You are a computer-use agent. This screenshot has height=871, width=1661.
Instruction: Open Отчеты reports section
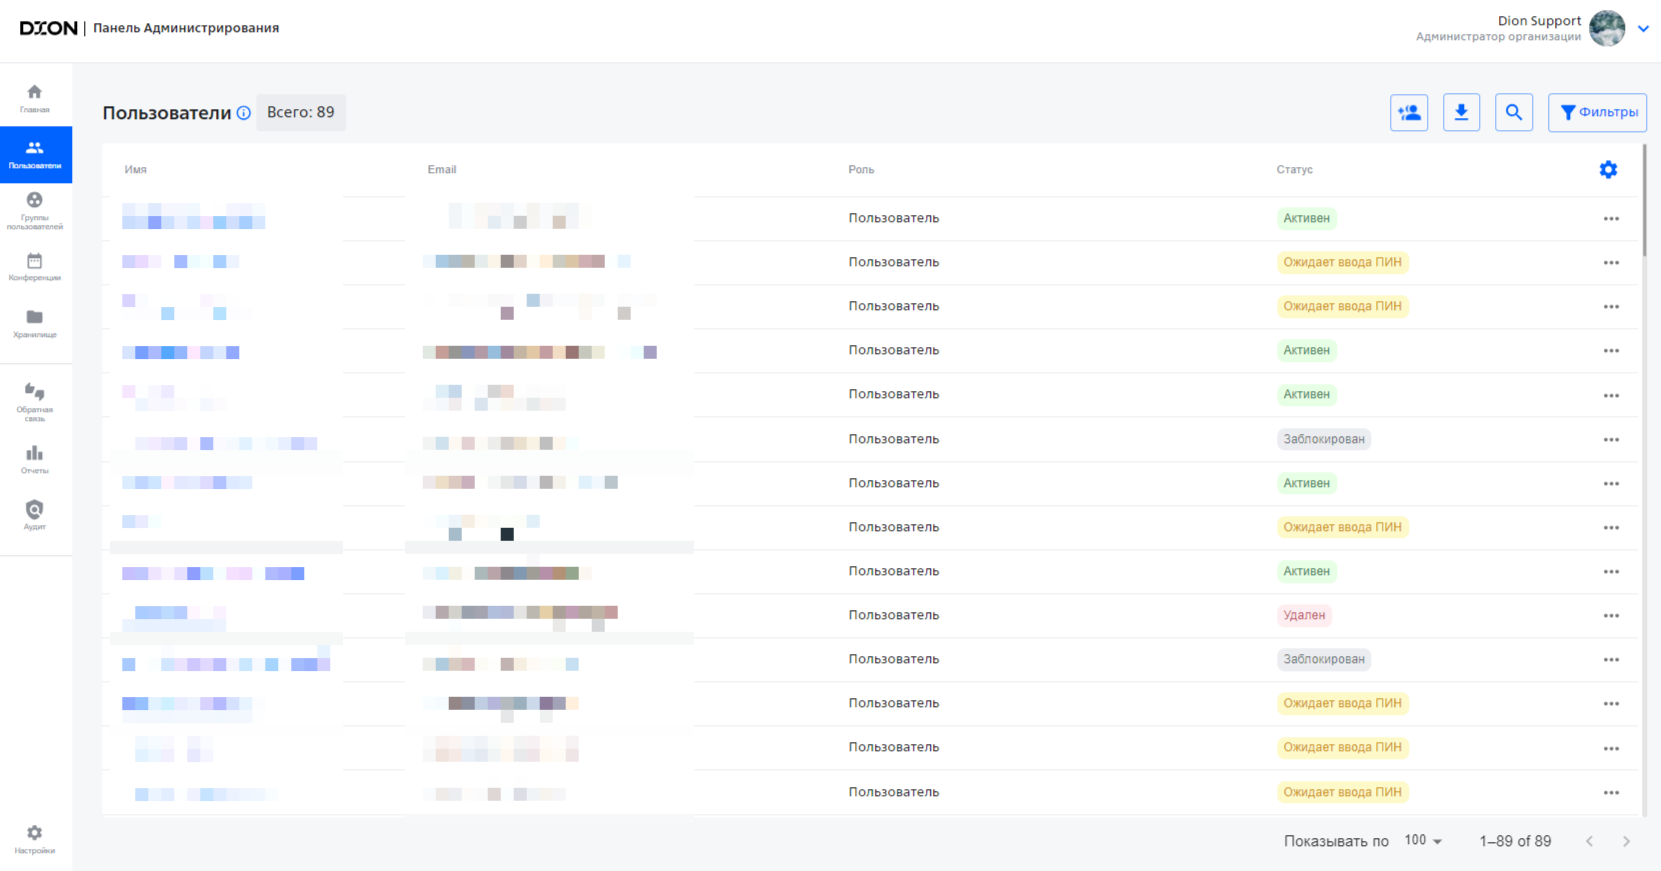pos(35,459)
